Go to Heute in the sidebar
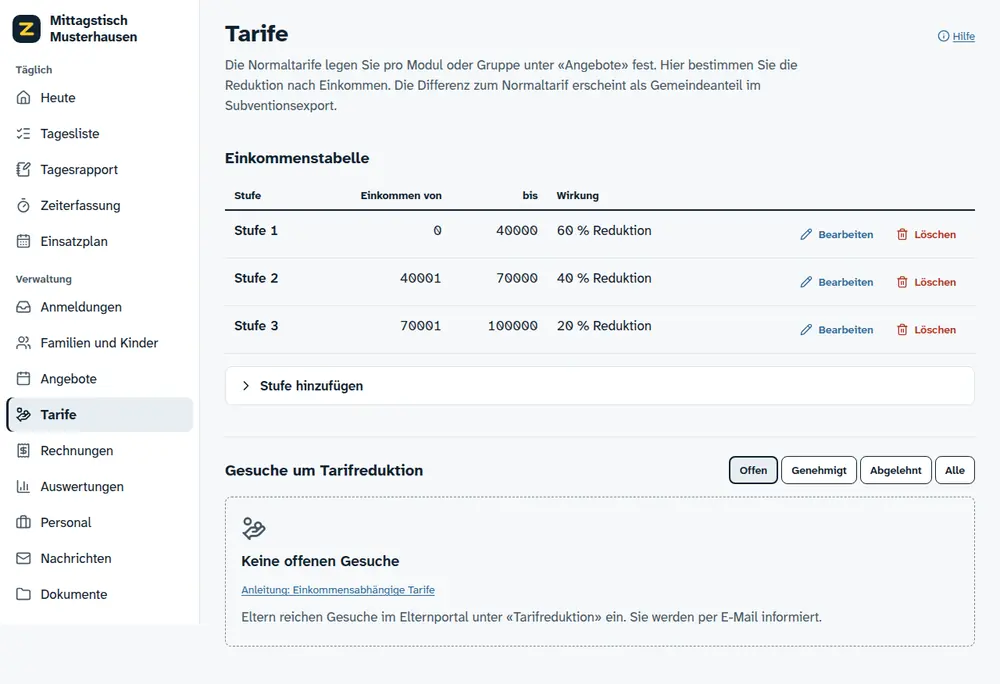This screenshot has width=1000, height=684. point(99,98)
